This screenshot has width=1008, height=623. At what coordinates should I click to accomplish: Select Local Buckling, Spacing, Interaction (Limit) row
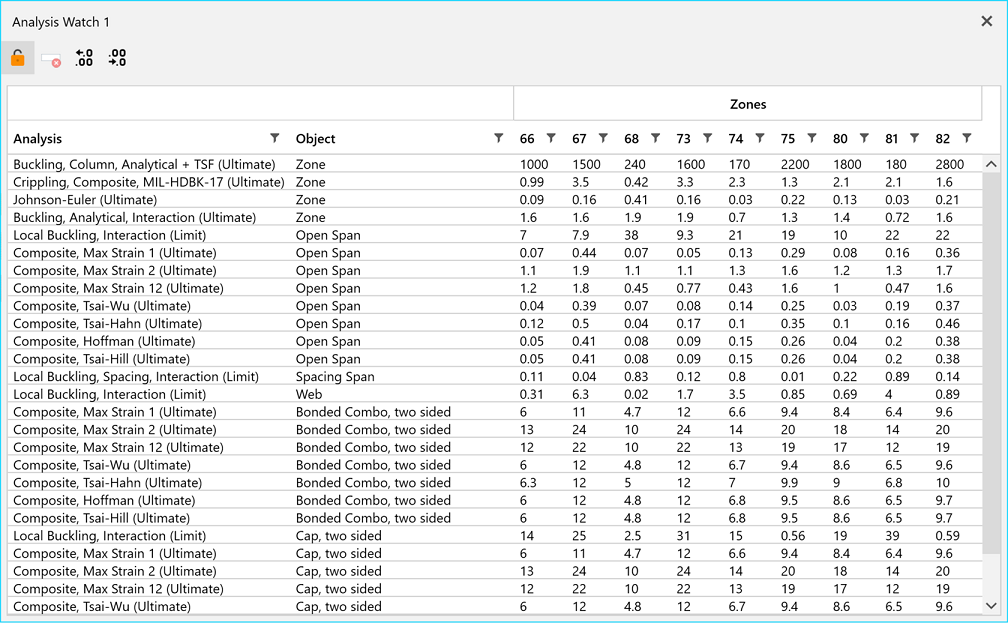[x=494, y=377]
